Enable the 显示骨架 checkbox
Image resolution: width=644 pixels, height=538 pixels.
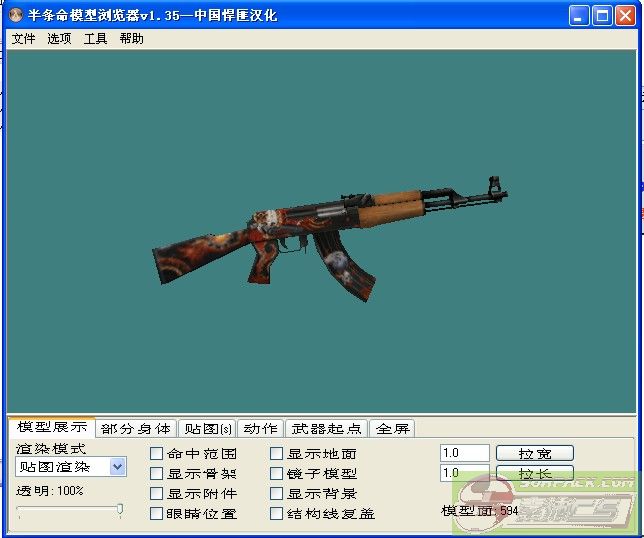[156, 474]
